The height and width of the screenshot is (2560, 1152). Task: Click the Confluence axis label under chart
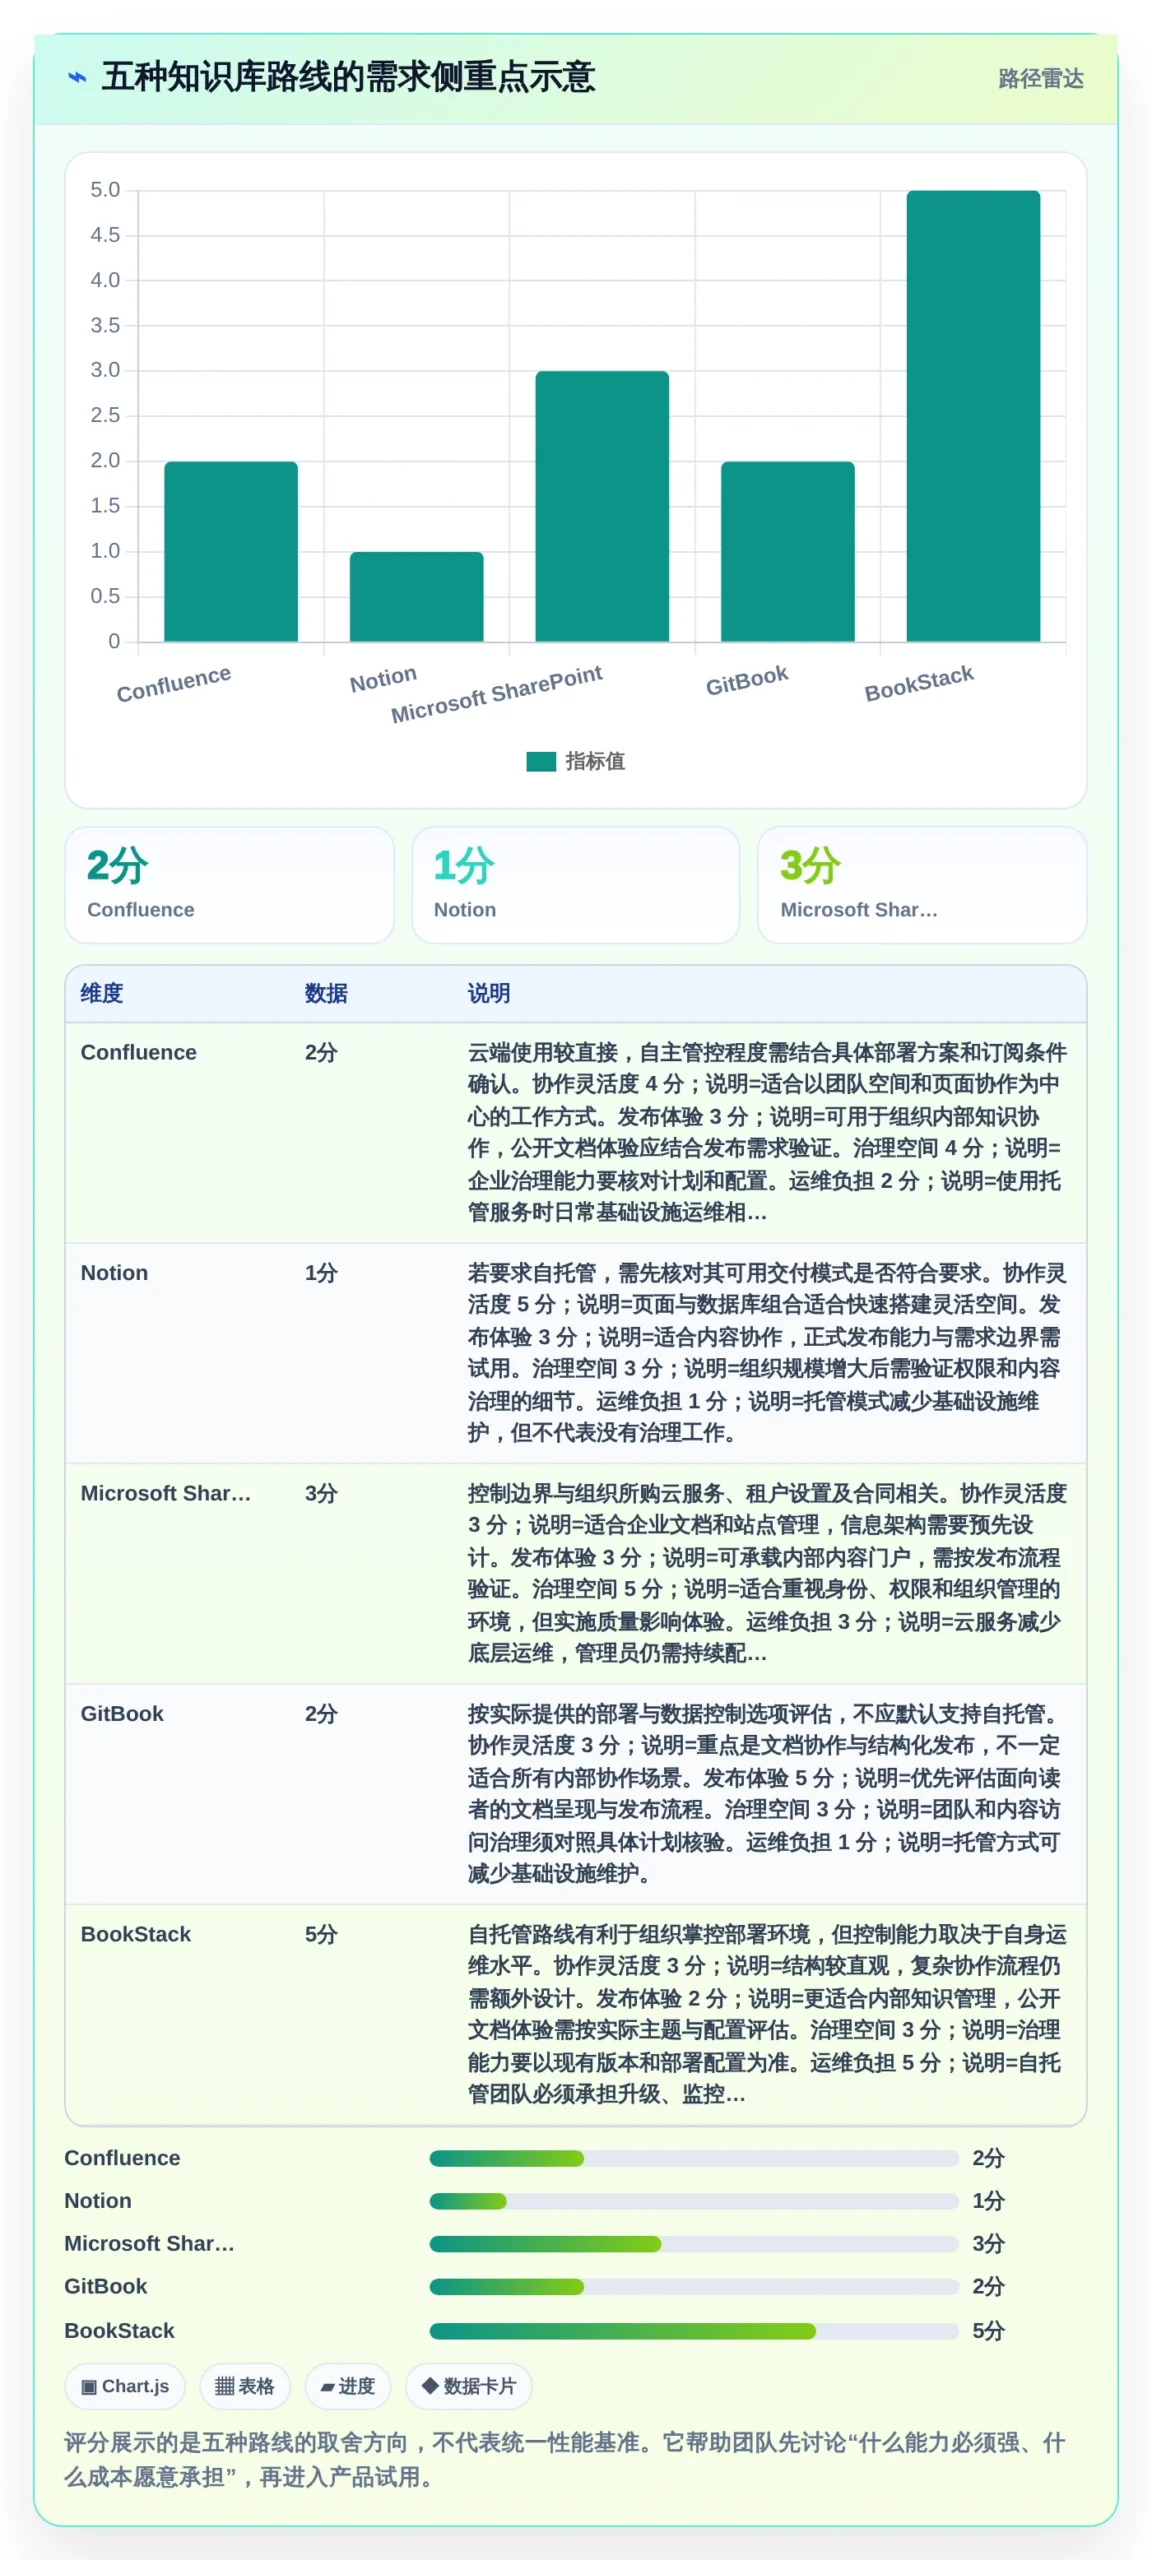point(174,684)
